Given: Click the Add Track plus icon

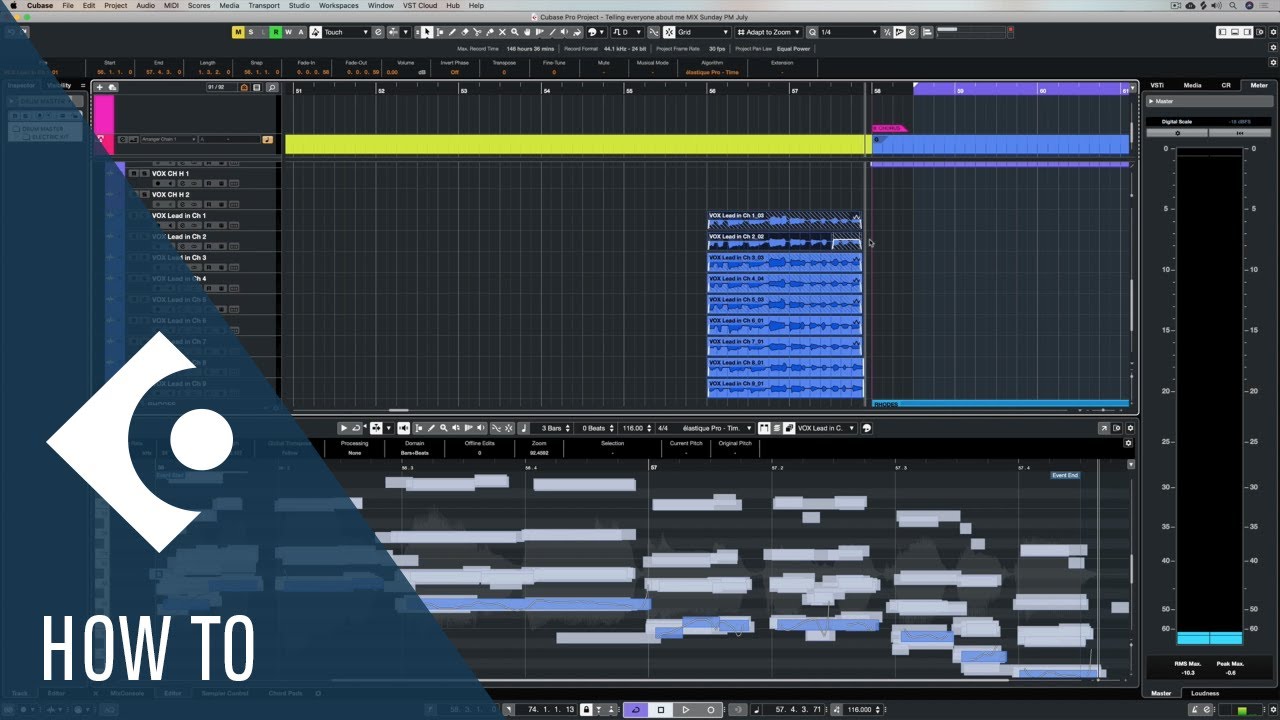Looking at the screenshot, I should 99,87.
